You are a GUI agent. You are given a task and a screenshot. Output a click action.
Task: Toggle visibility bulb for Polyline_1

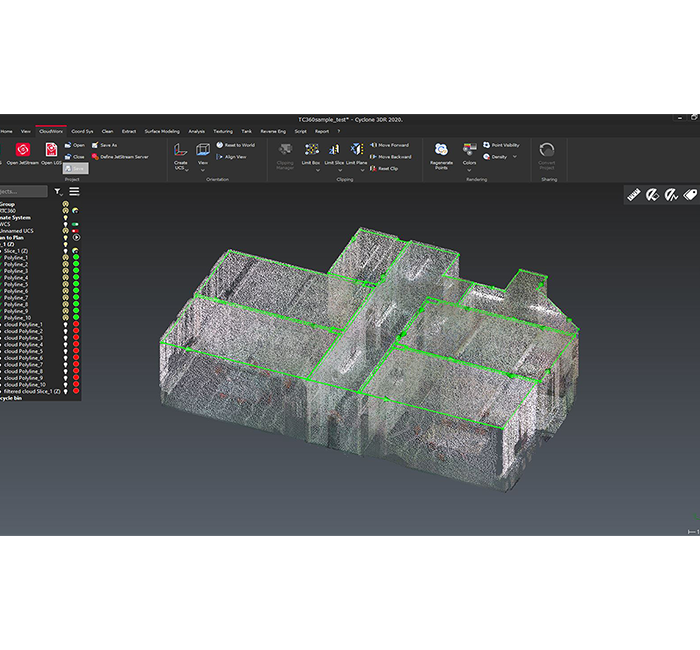tap(65, 257)
